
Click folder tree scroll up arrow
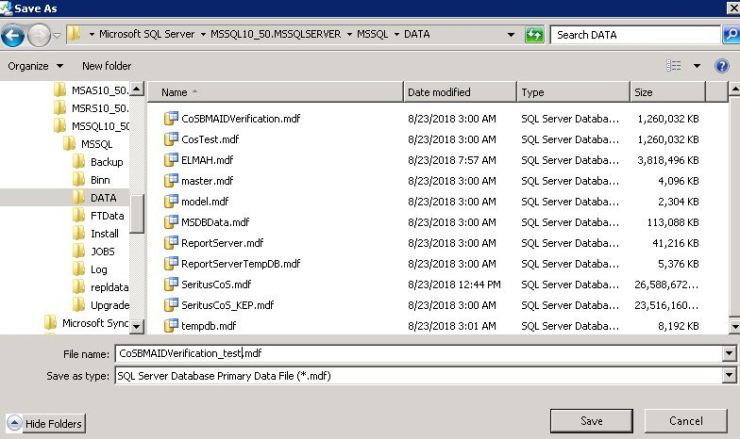click(x=136, y=89)
